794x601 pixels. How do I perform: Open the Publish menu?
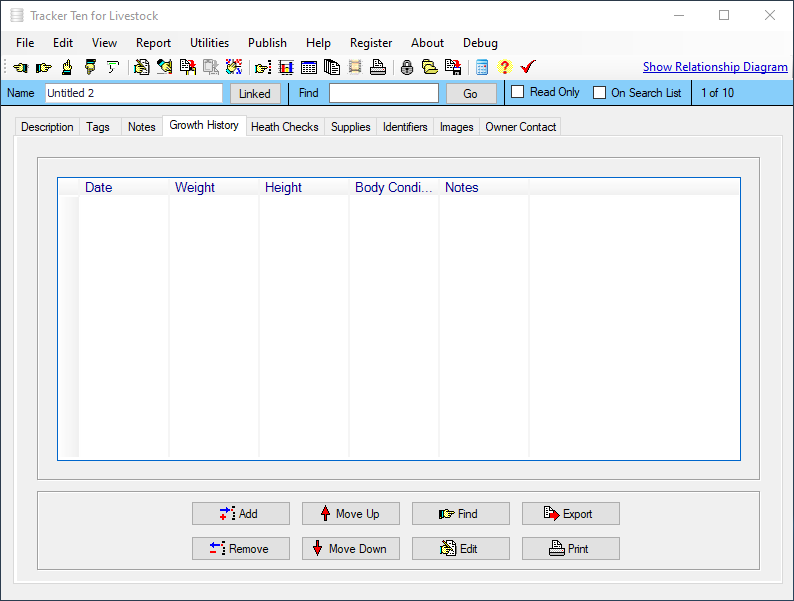(x=267, y=43)
